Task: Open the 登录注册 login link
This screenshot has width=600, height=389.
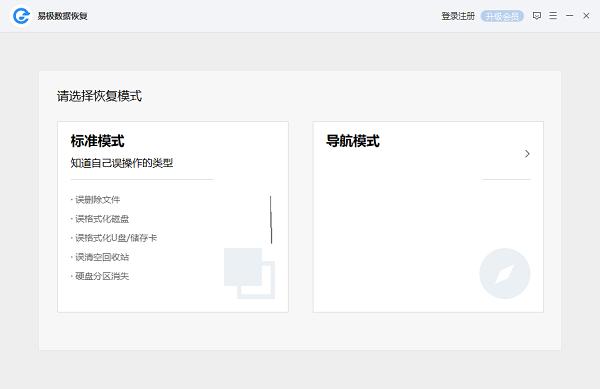Action: [x=458, y=16]
